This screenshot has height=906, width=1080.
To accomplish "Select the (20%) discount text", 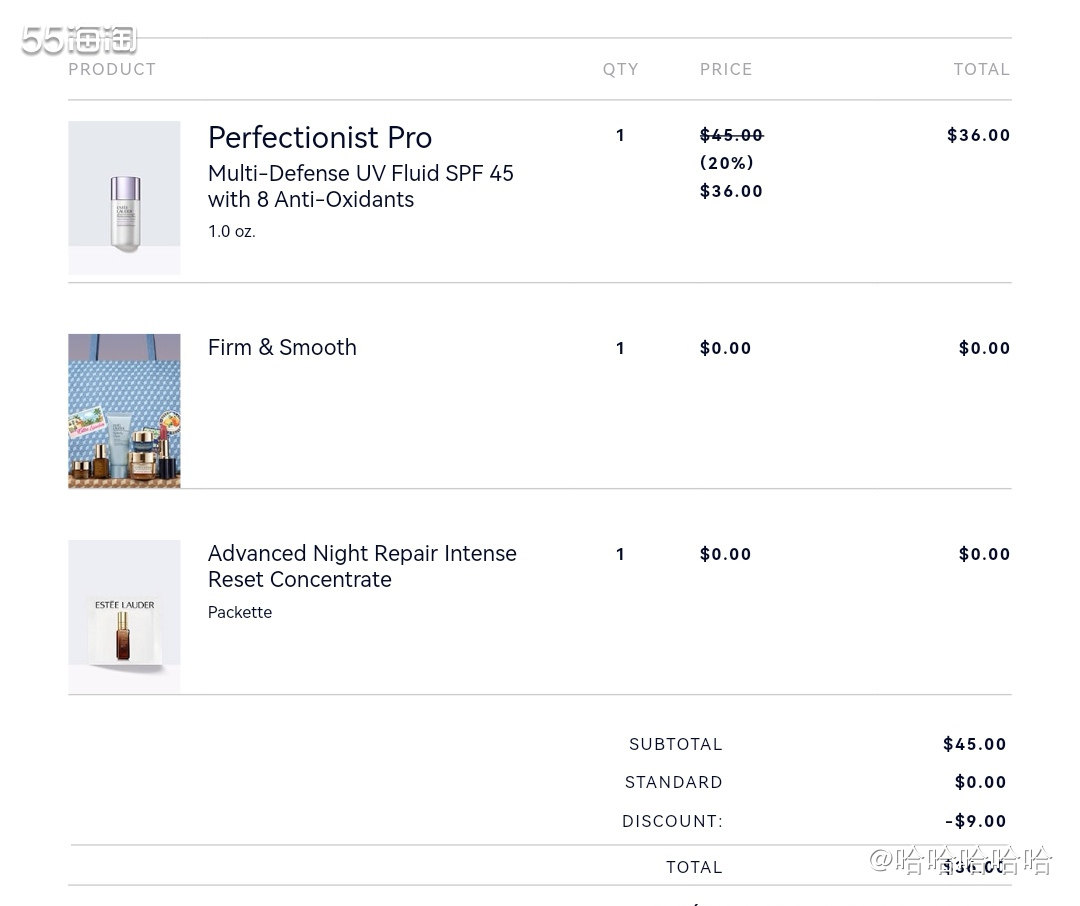I will [727, 163].
